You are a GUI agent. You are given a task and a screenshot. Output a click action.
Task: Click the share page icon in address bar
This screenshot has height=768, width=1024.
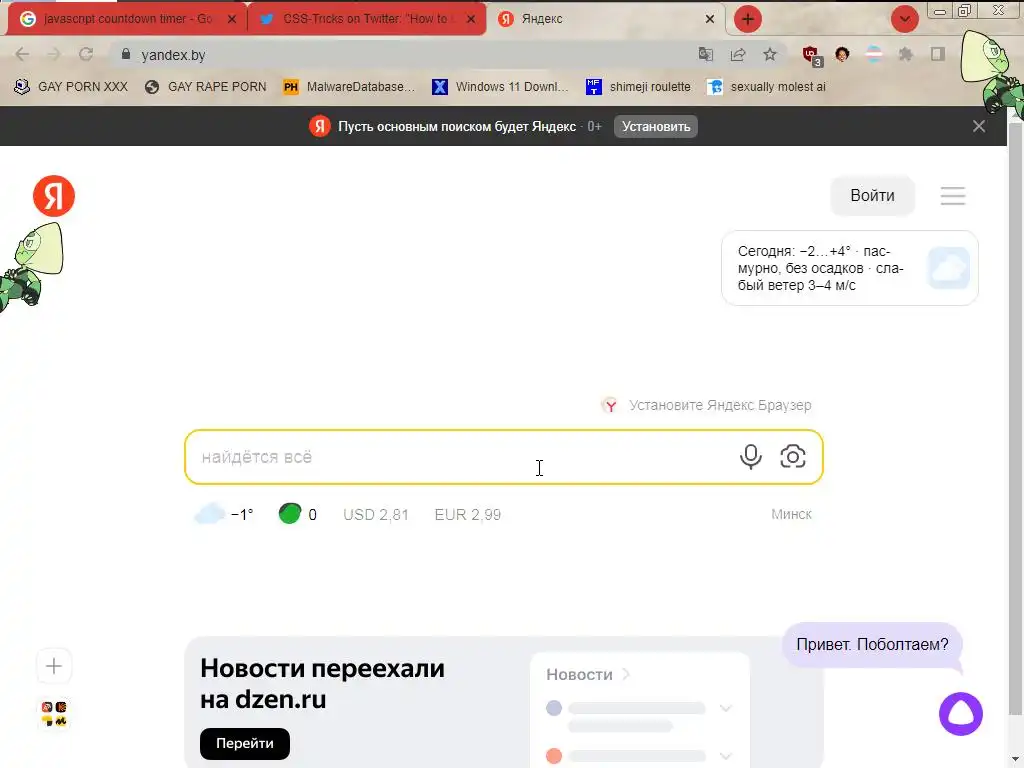[738, 54]
